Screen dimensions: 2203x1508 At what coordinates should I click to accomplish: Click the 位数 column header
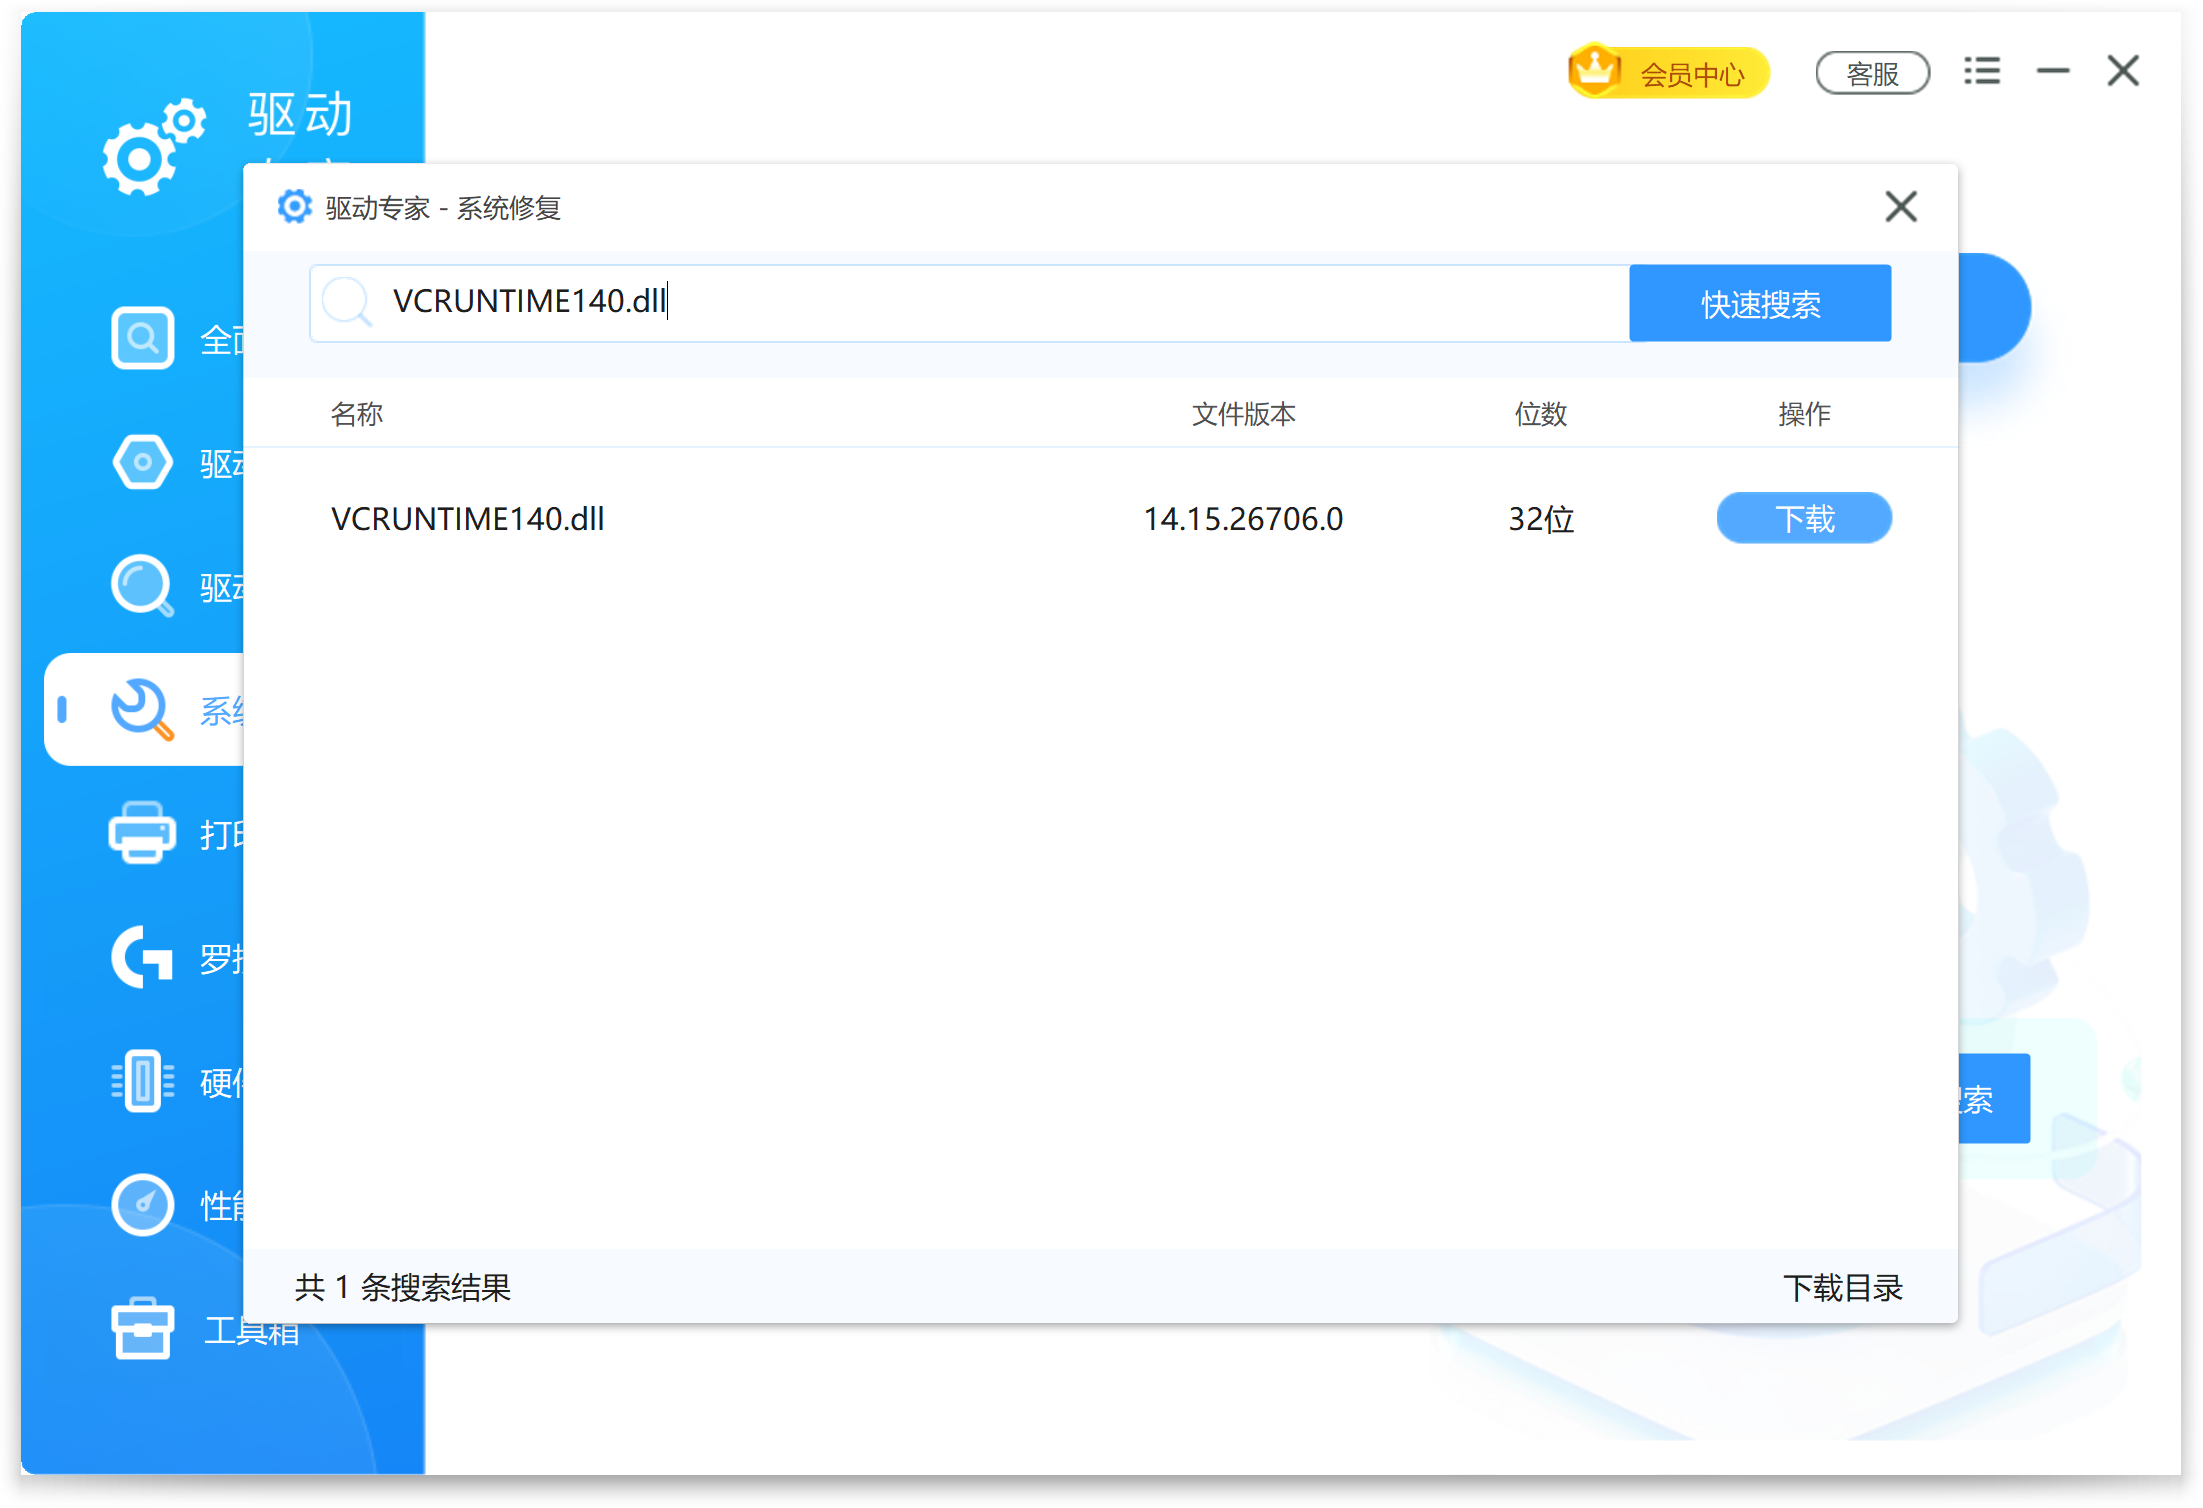pyautogui.click(x=1540, y=413)
